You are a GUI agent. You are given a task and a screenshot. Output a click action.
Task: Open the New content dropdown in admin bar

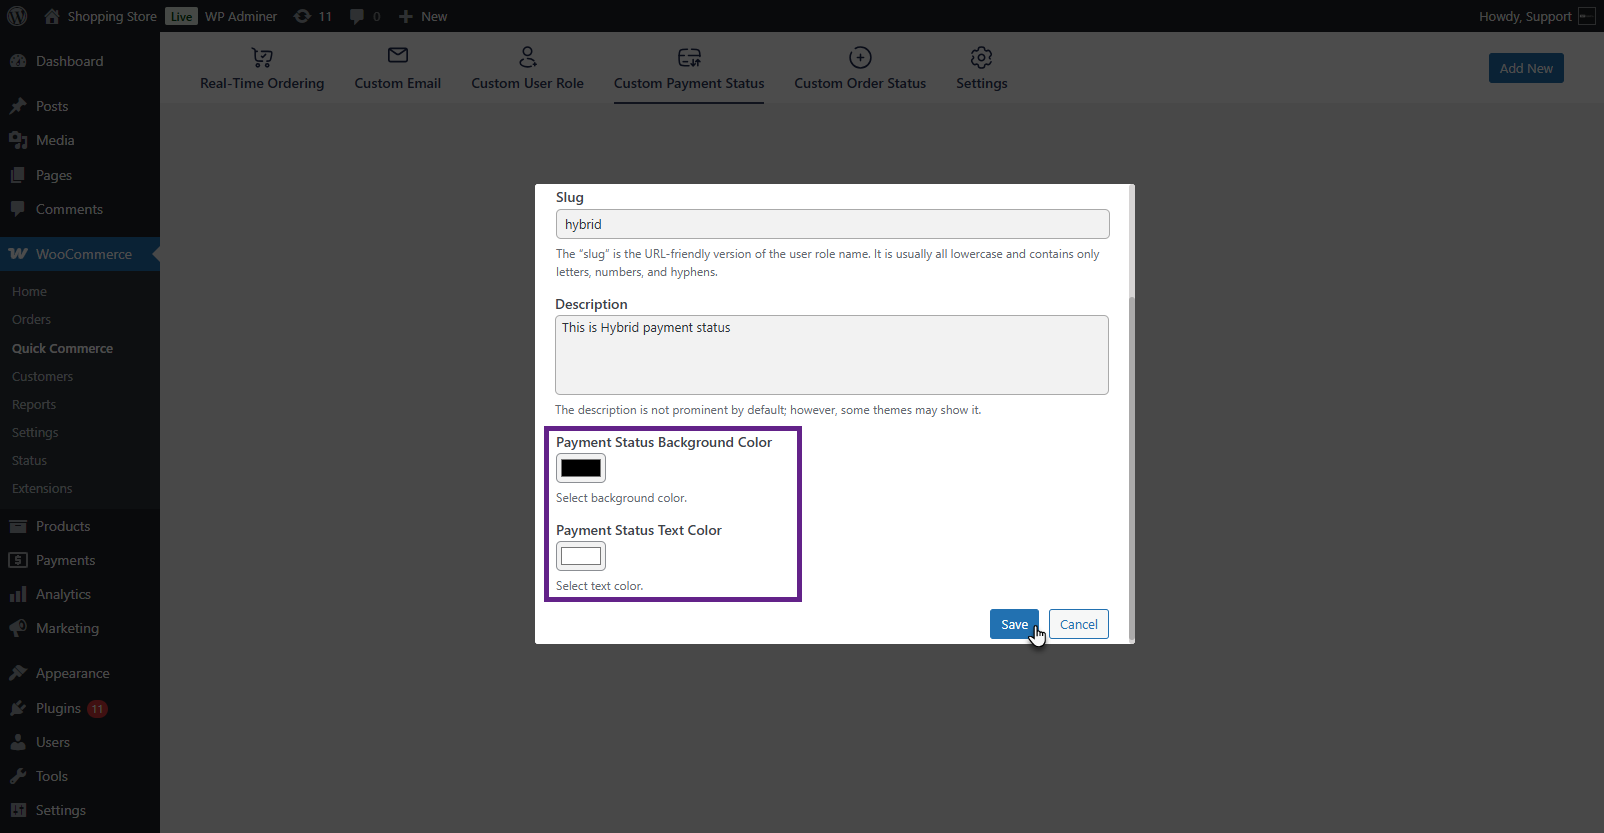(423, 16)
